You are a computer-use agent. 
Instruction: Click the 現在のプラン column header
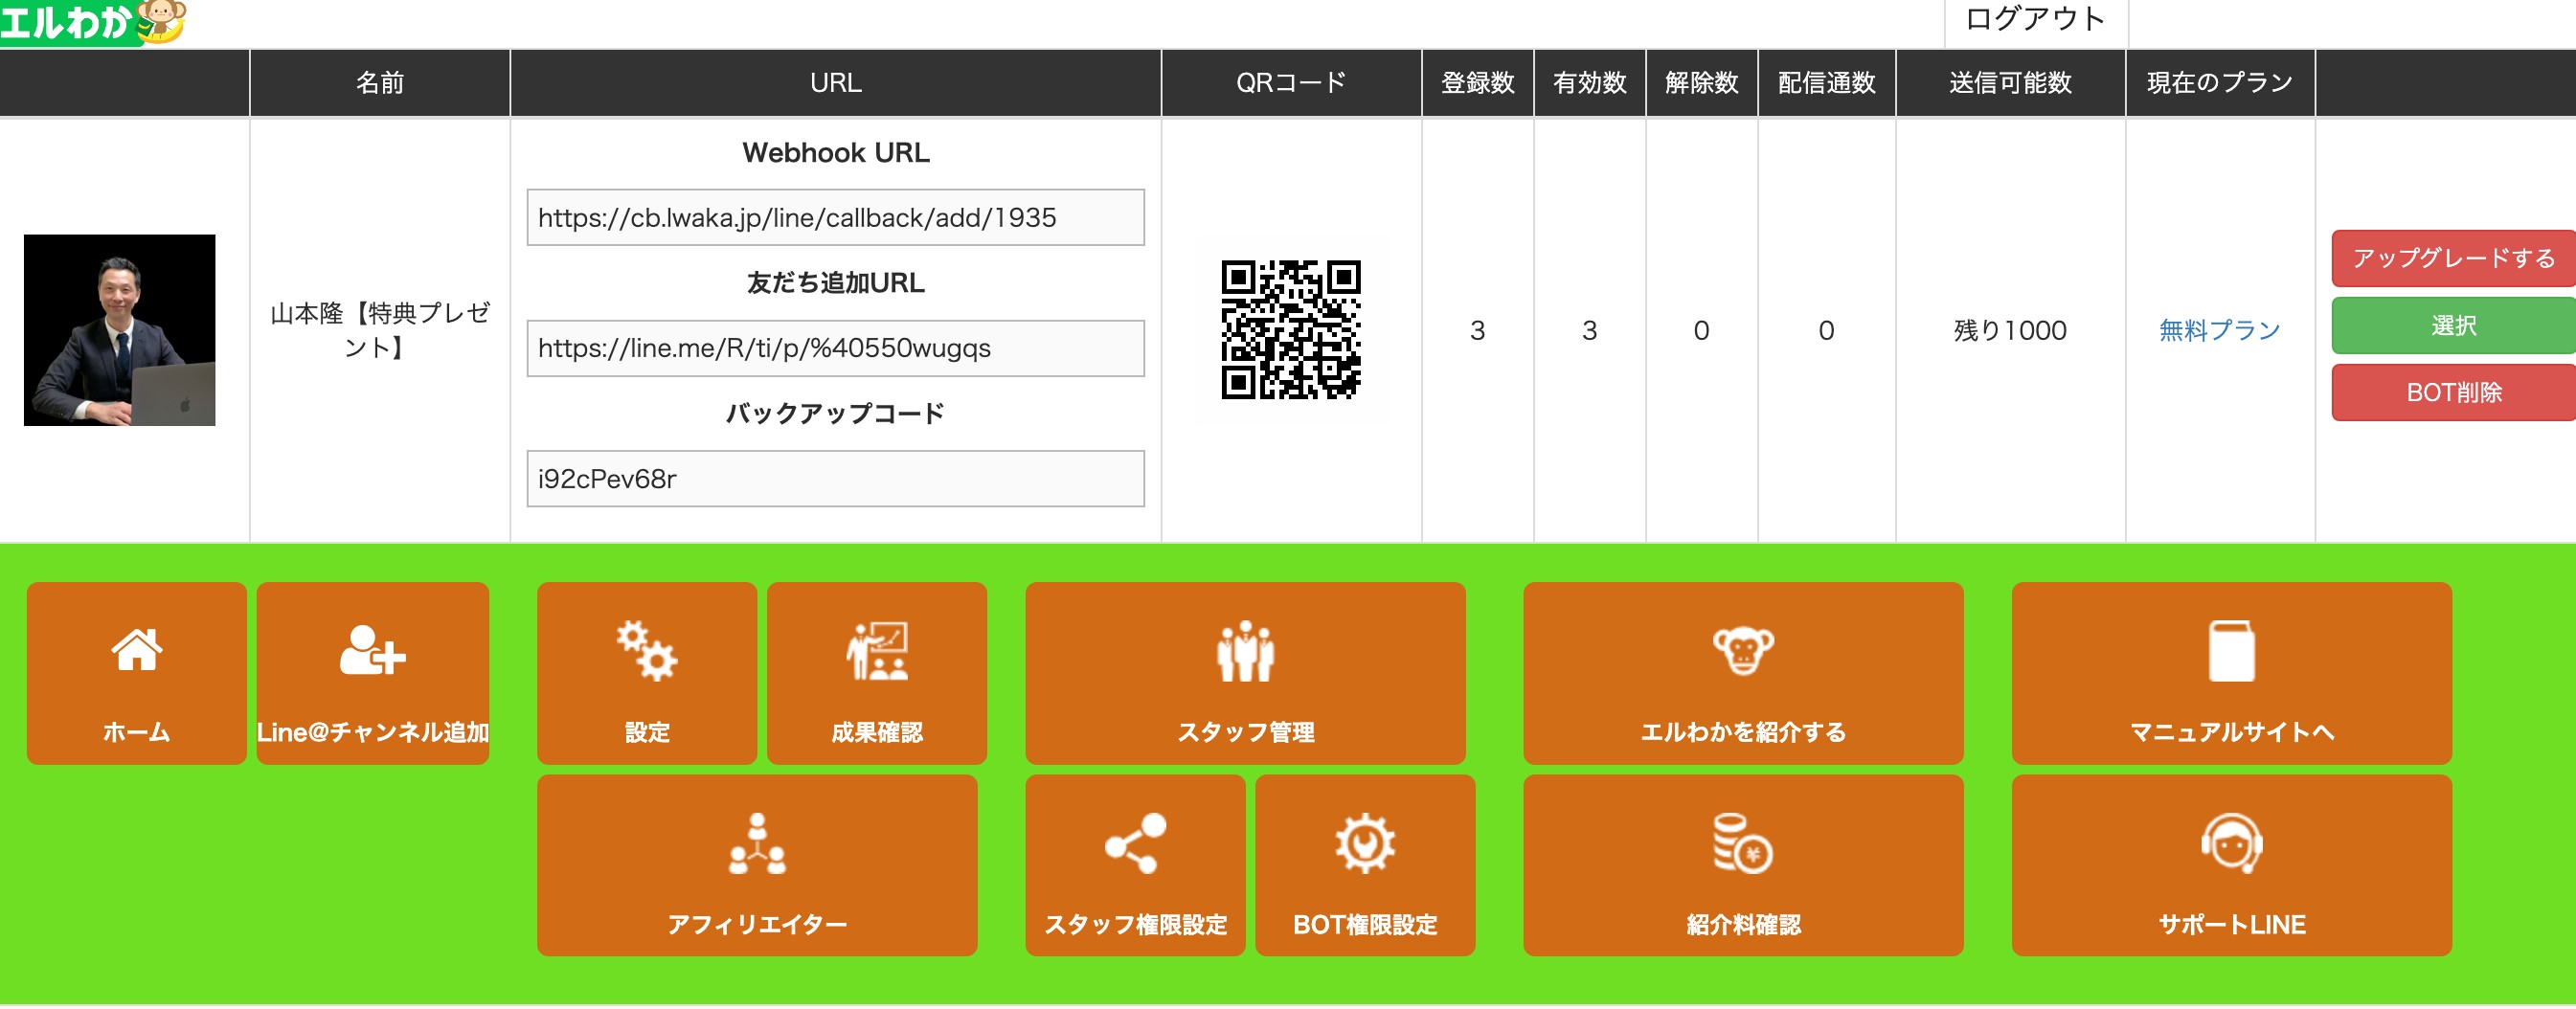2219,82
